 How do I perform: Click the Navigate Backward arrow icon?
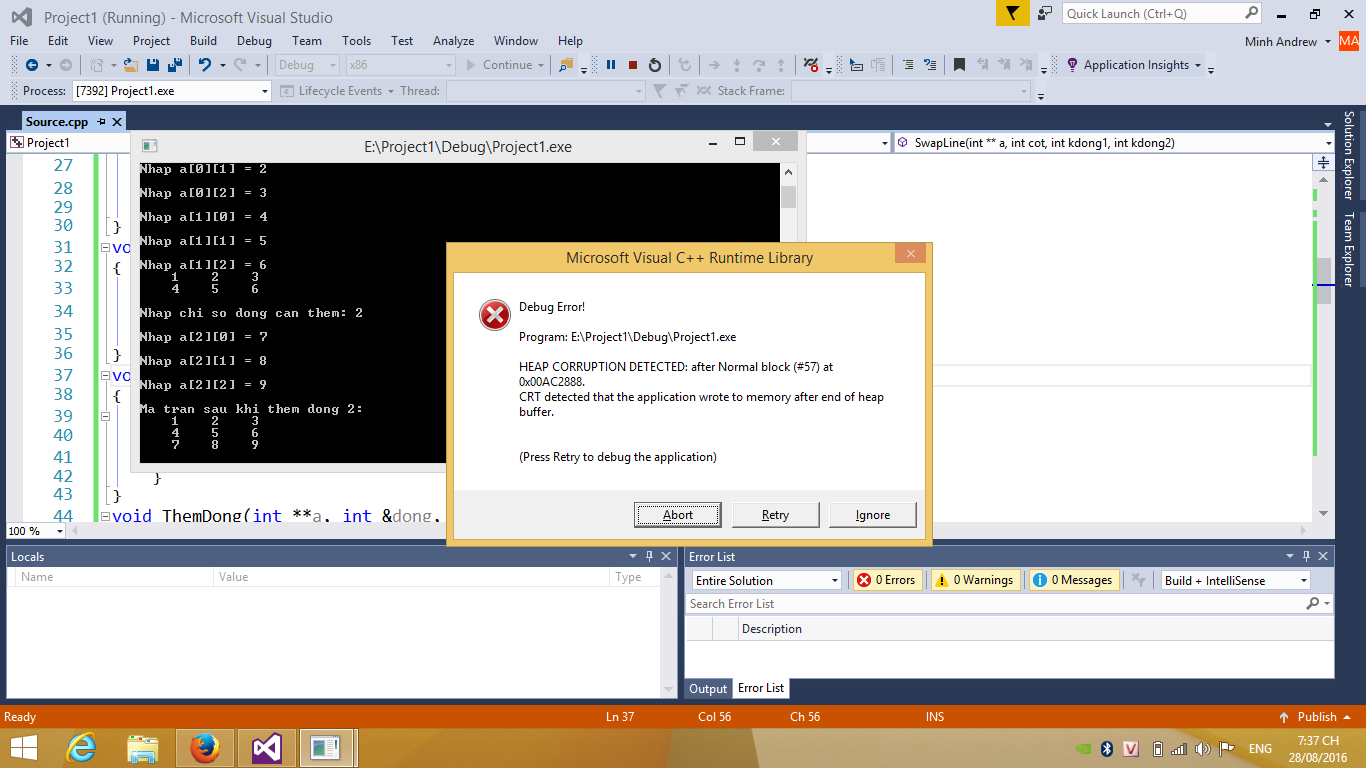(x=31, y=65)
